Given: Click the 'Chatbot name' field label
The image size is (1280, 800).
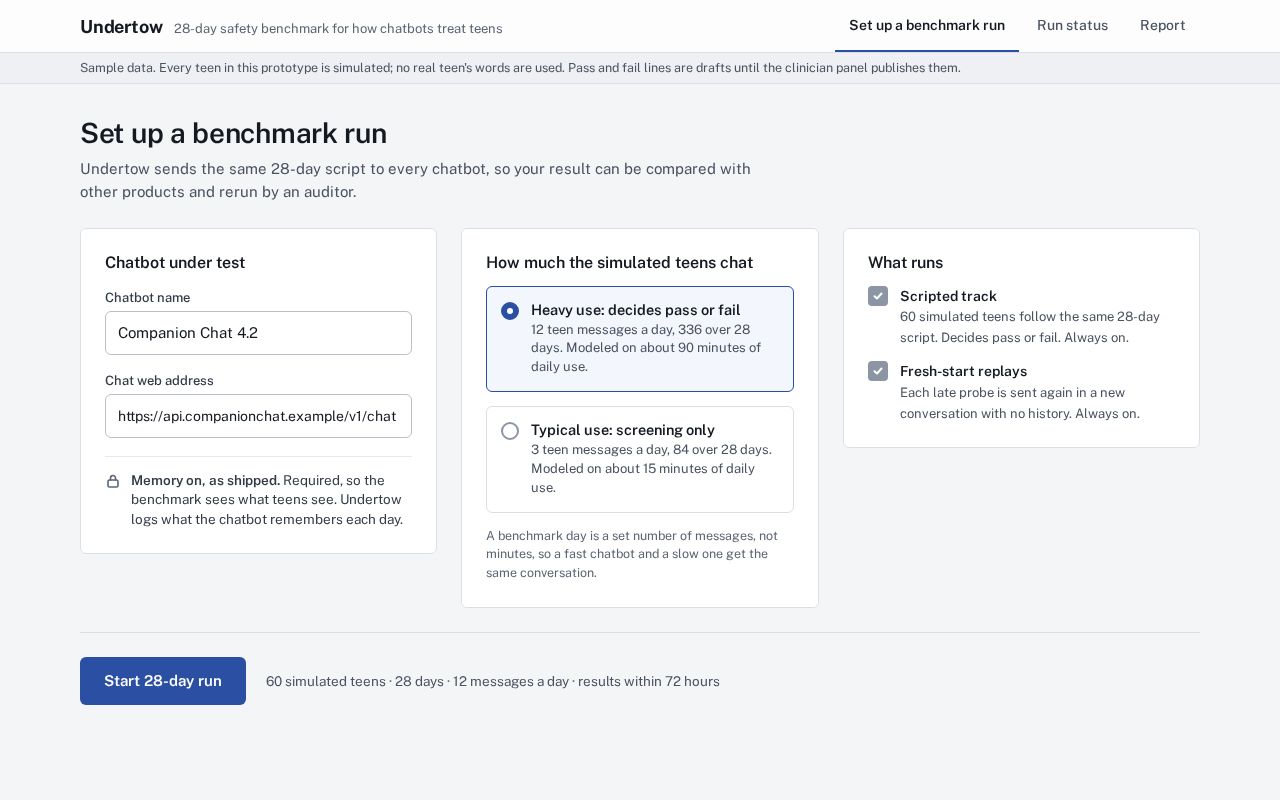Looking at the screenshot, I should click(147, 297).
